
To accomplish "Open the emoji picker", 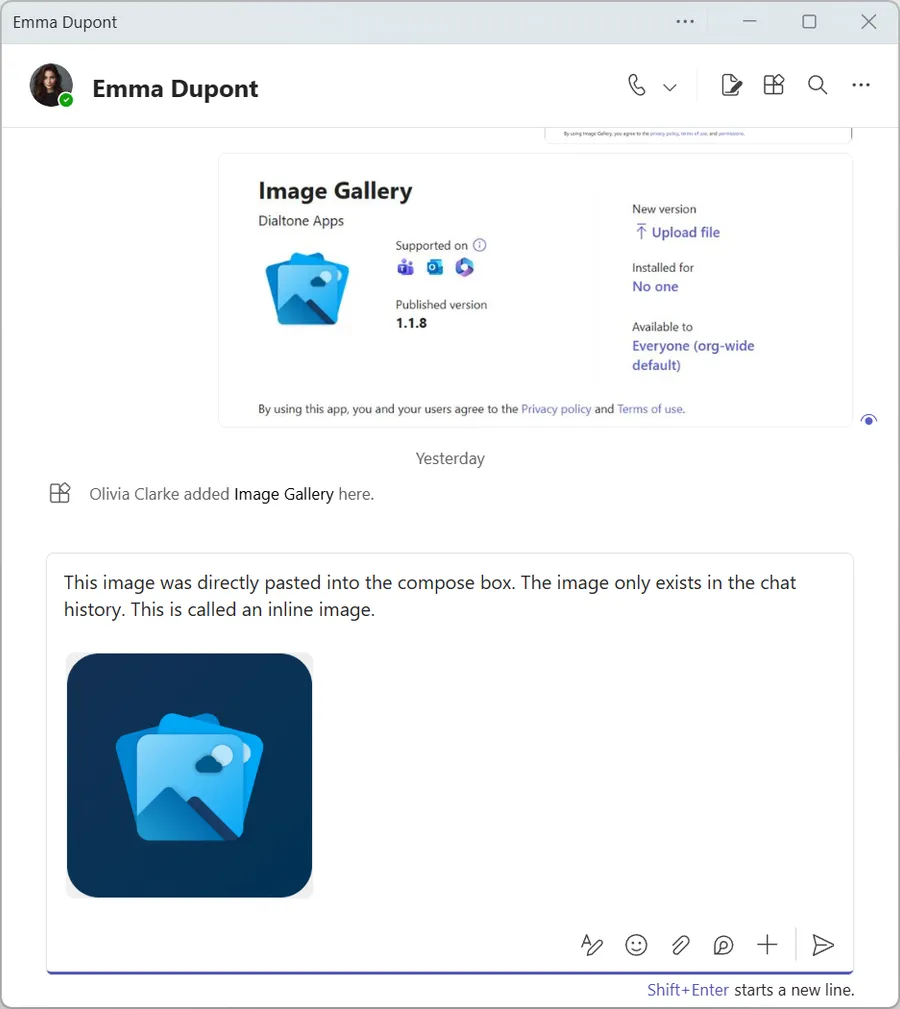I will (636, 945).
